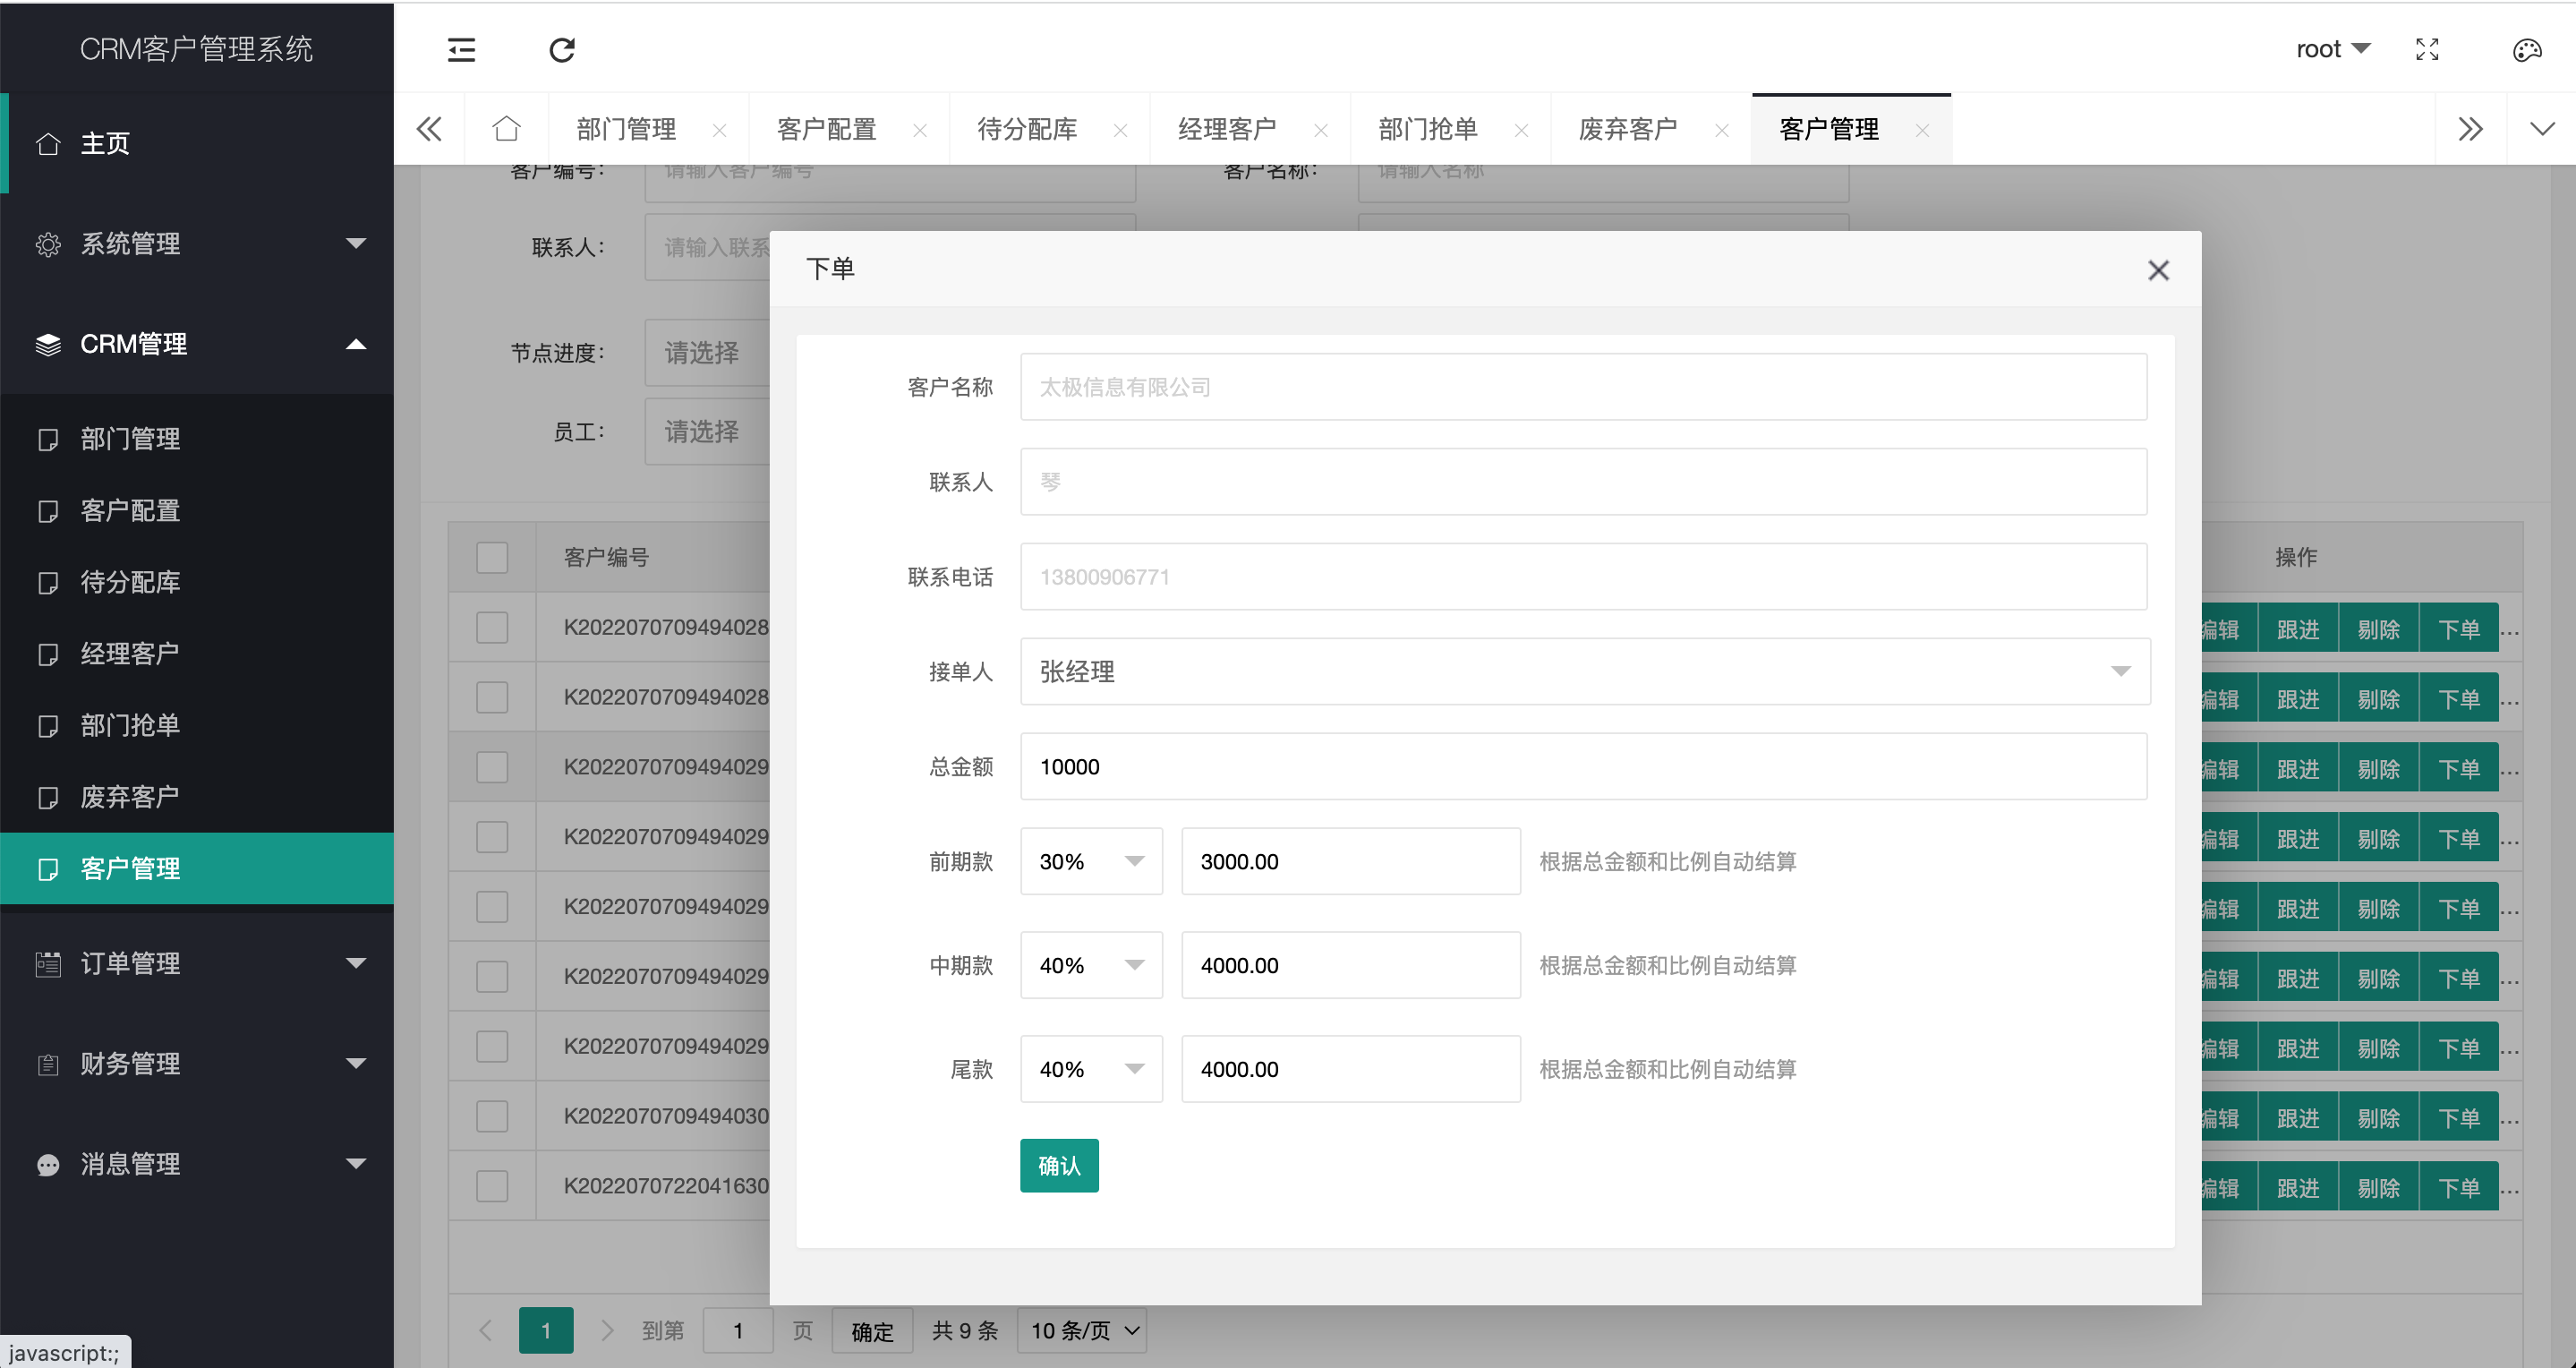Screen dimensions: 2576x1368
Task: Open the 中期款 percentage dropdown 40%
Action: pyautogui.click(x=1091, y=965)
